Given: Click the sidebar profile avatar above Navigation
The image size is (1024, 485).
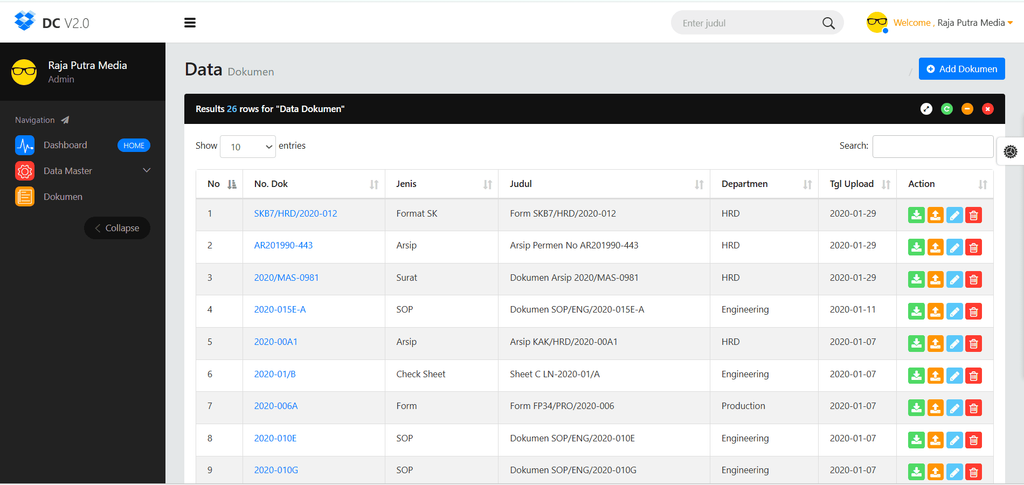Looking at the screenshot, I should [x=24, y=71].
